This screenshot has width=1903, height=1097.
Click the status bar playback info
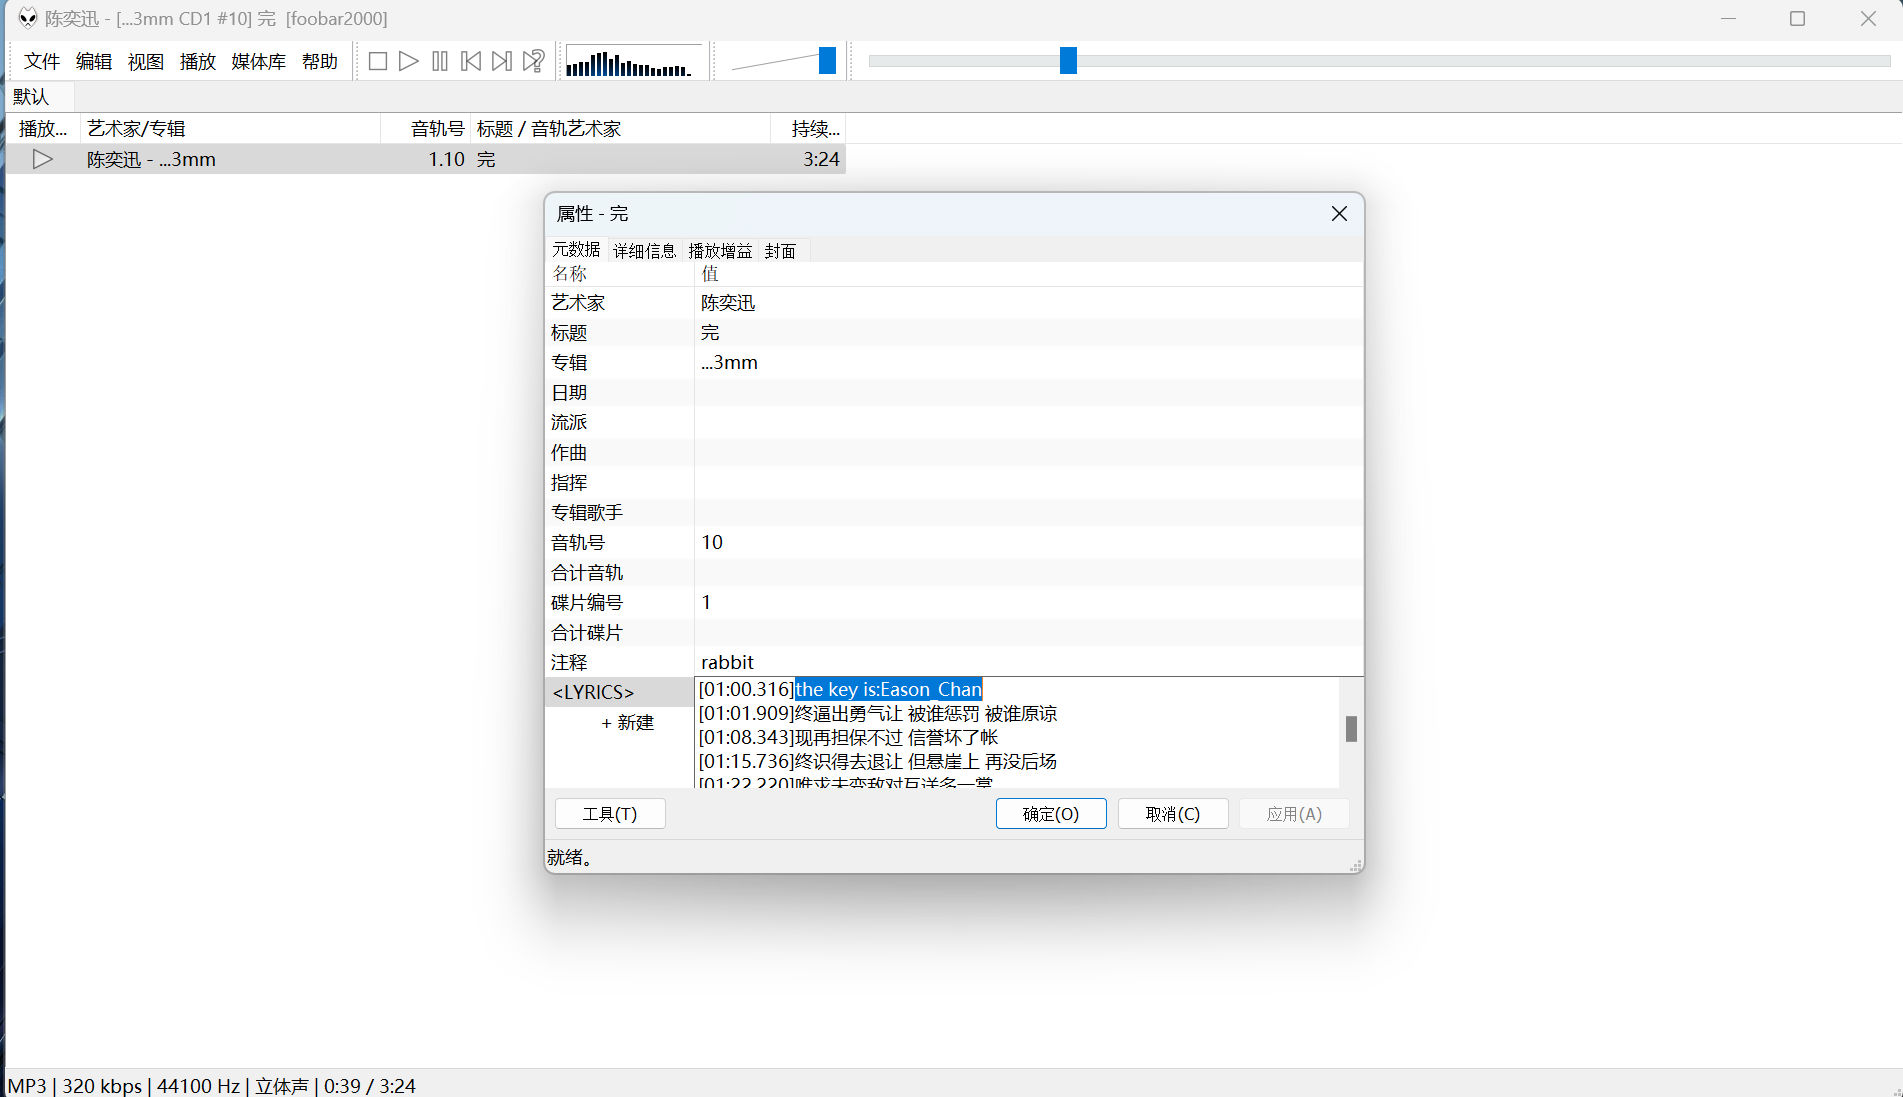click(x=211, y=1085)
